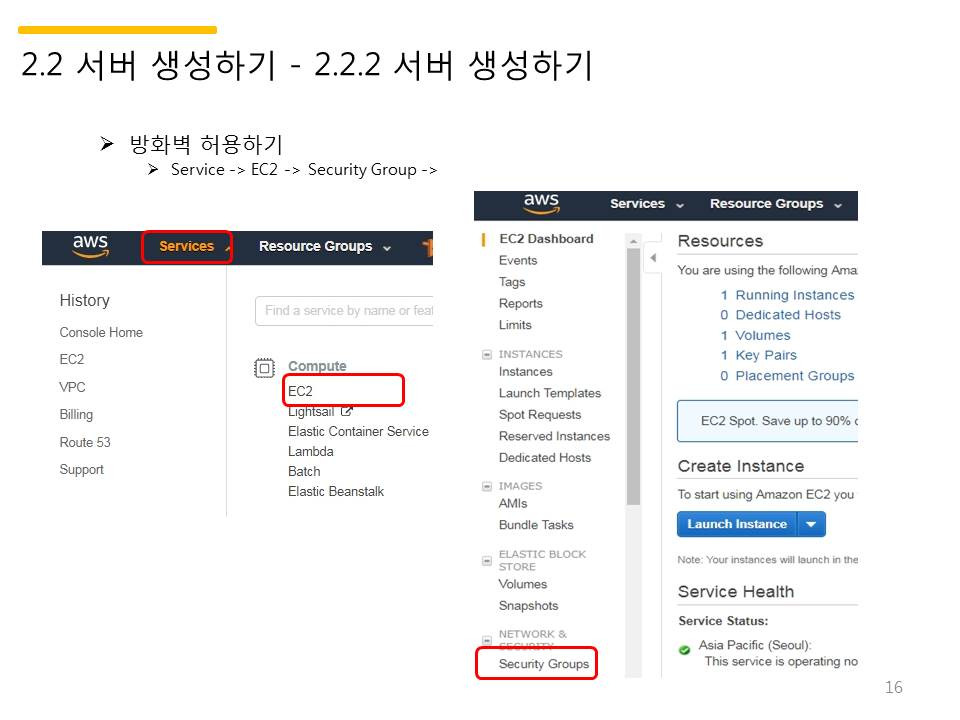Viewport: 960px width, 720px height.
Task: Open Services menu in left console
Action: [187, 246]
